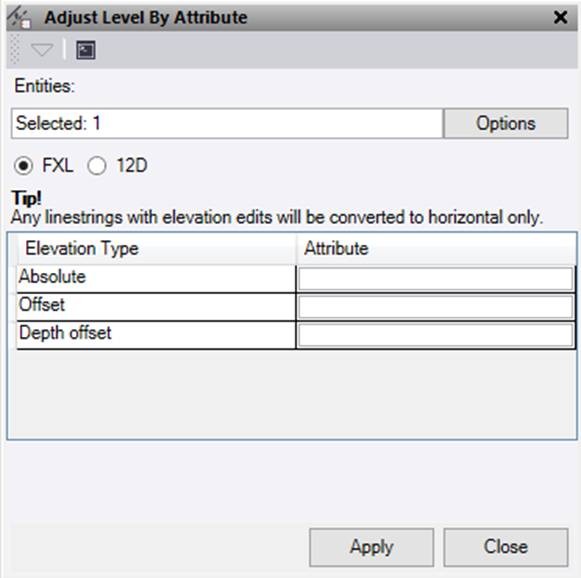Select the Absolute elevation type row
Viewport: 581px width, 578px height.
point(156,279)
